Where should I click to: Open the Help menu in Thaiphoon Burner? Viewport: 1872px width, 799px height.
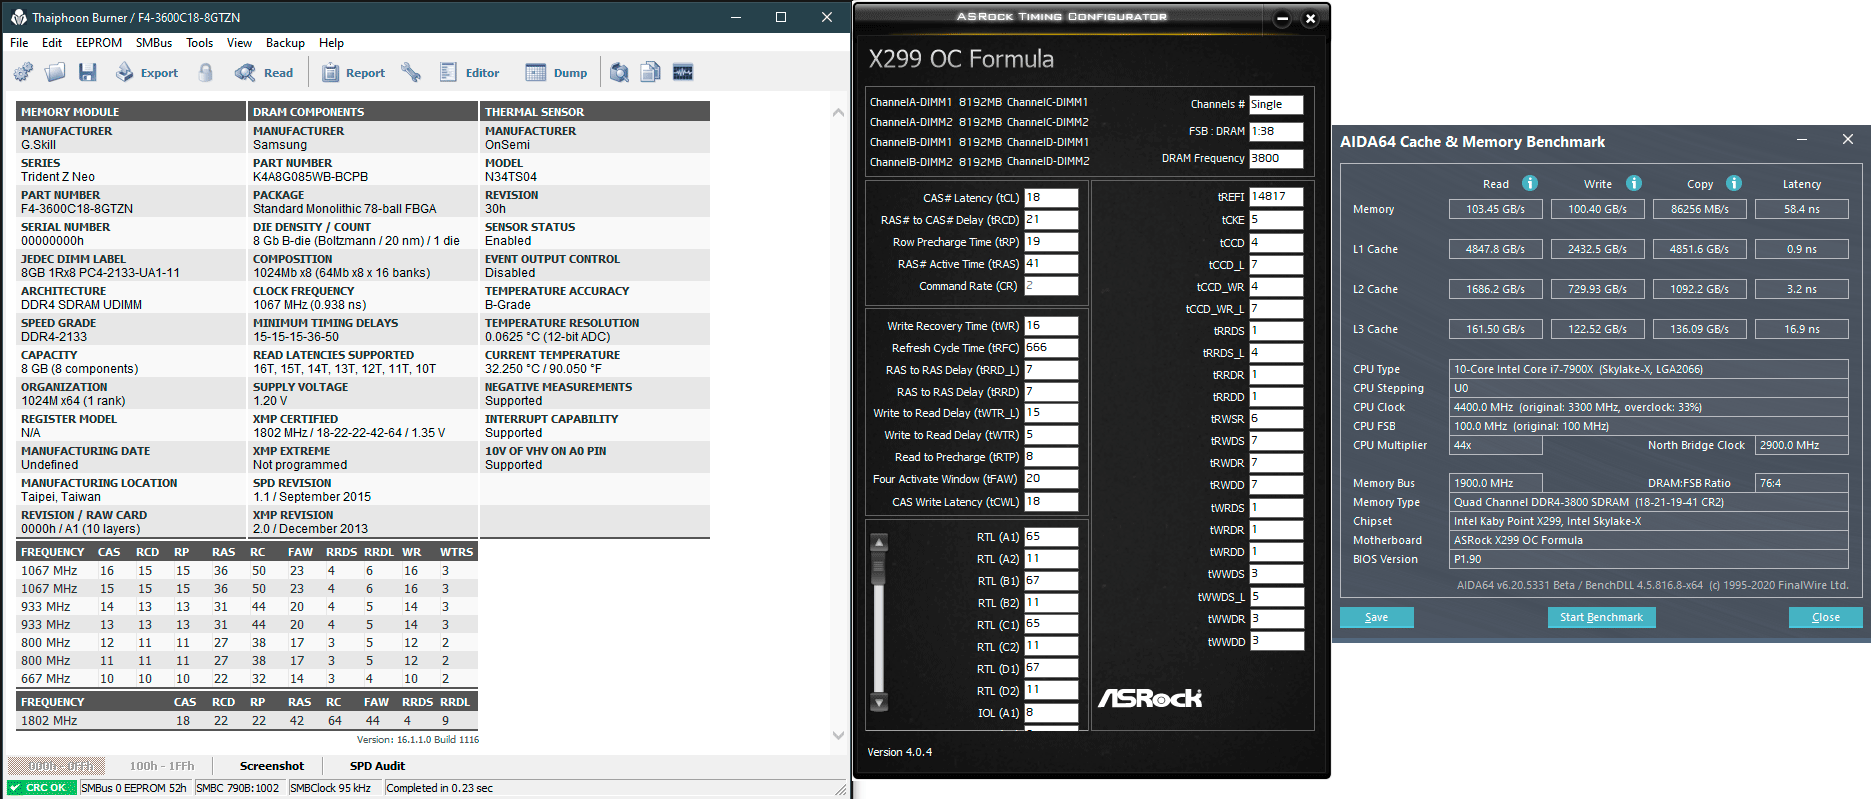tap(331, 43)
